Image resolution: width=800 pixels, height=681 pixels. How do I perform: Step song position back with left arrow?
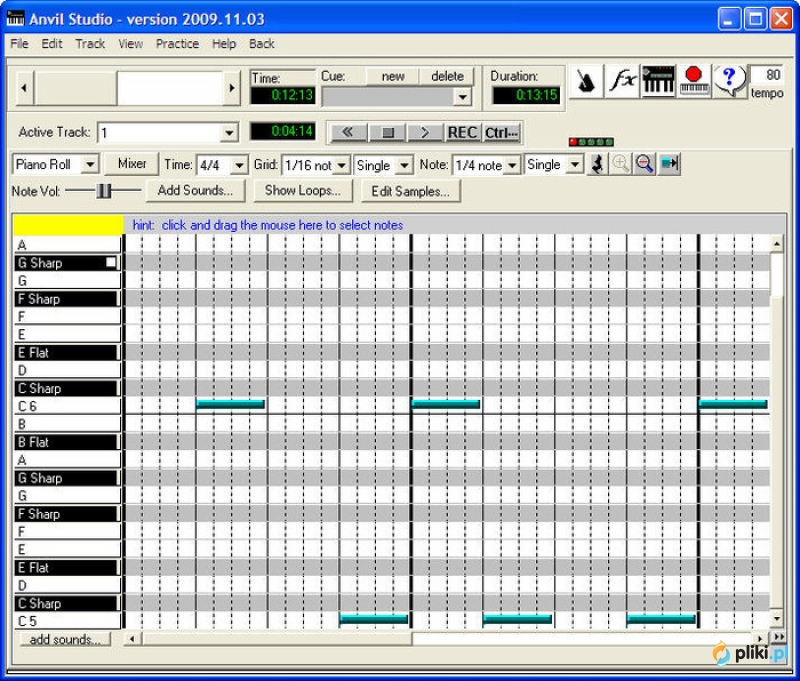[x=24, y=88]
